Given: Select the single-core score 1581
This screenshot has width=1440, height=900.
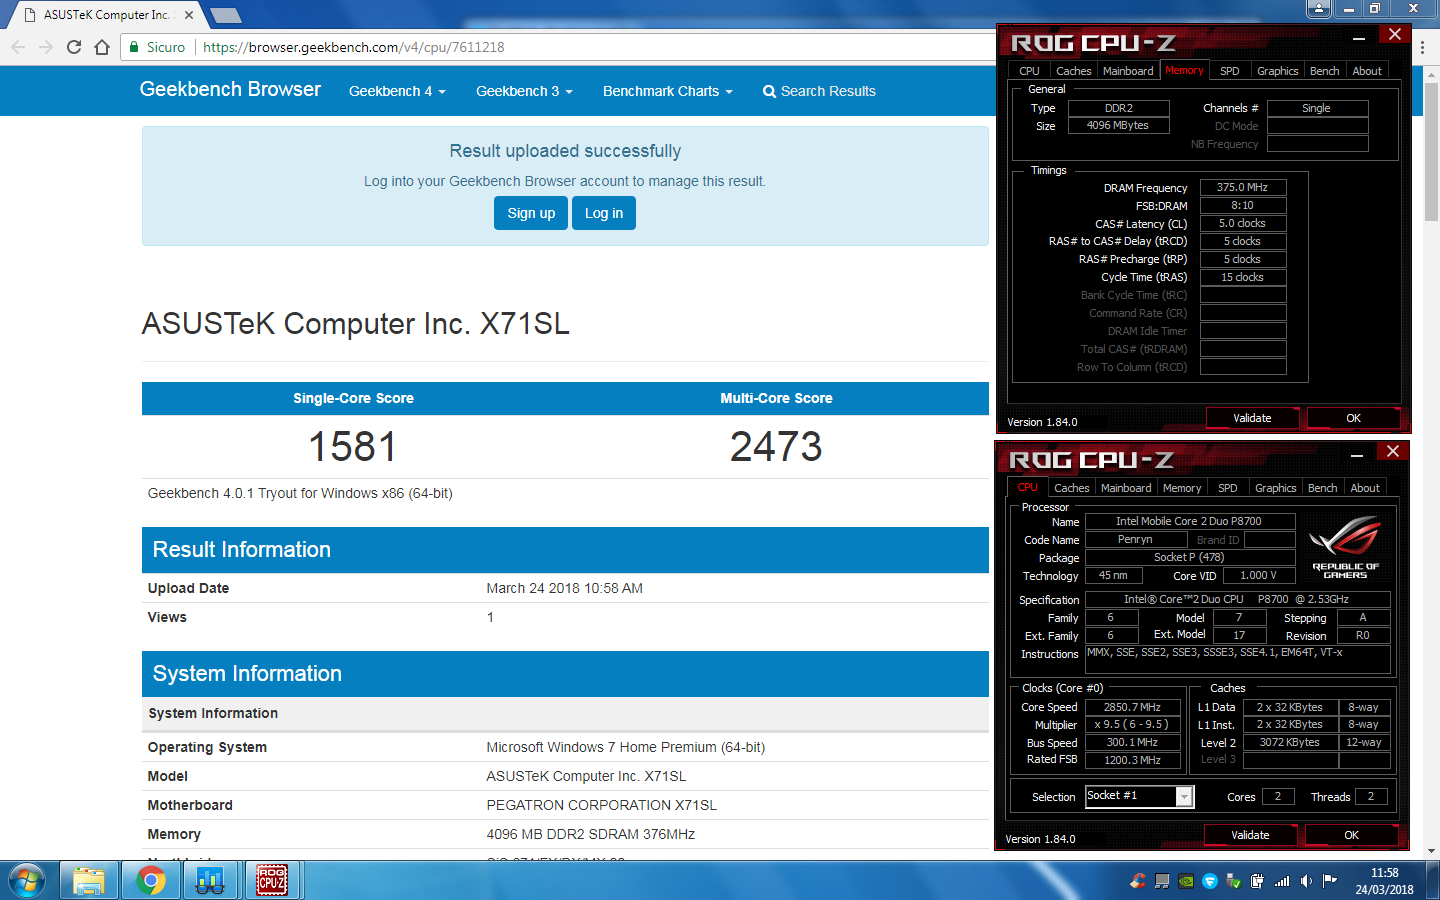Looking at the screenshot, I should (353, 446).
